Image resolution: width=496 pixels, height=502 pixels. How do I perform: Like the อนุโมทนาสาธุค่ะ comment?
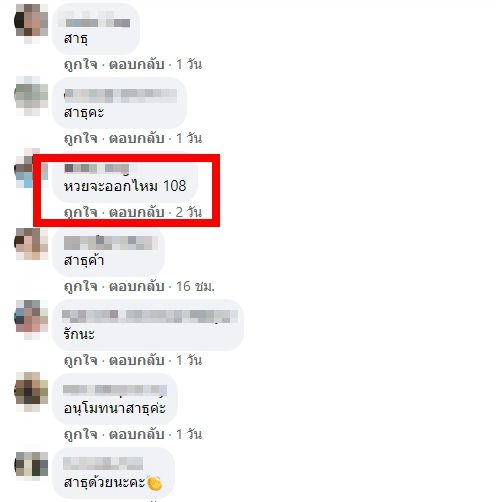click(x=81, y=435)
